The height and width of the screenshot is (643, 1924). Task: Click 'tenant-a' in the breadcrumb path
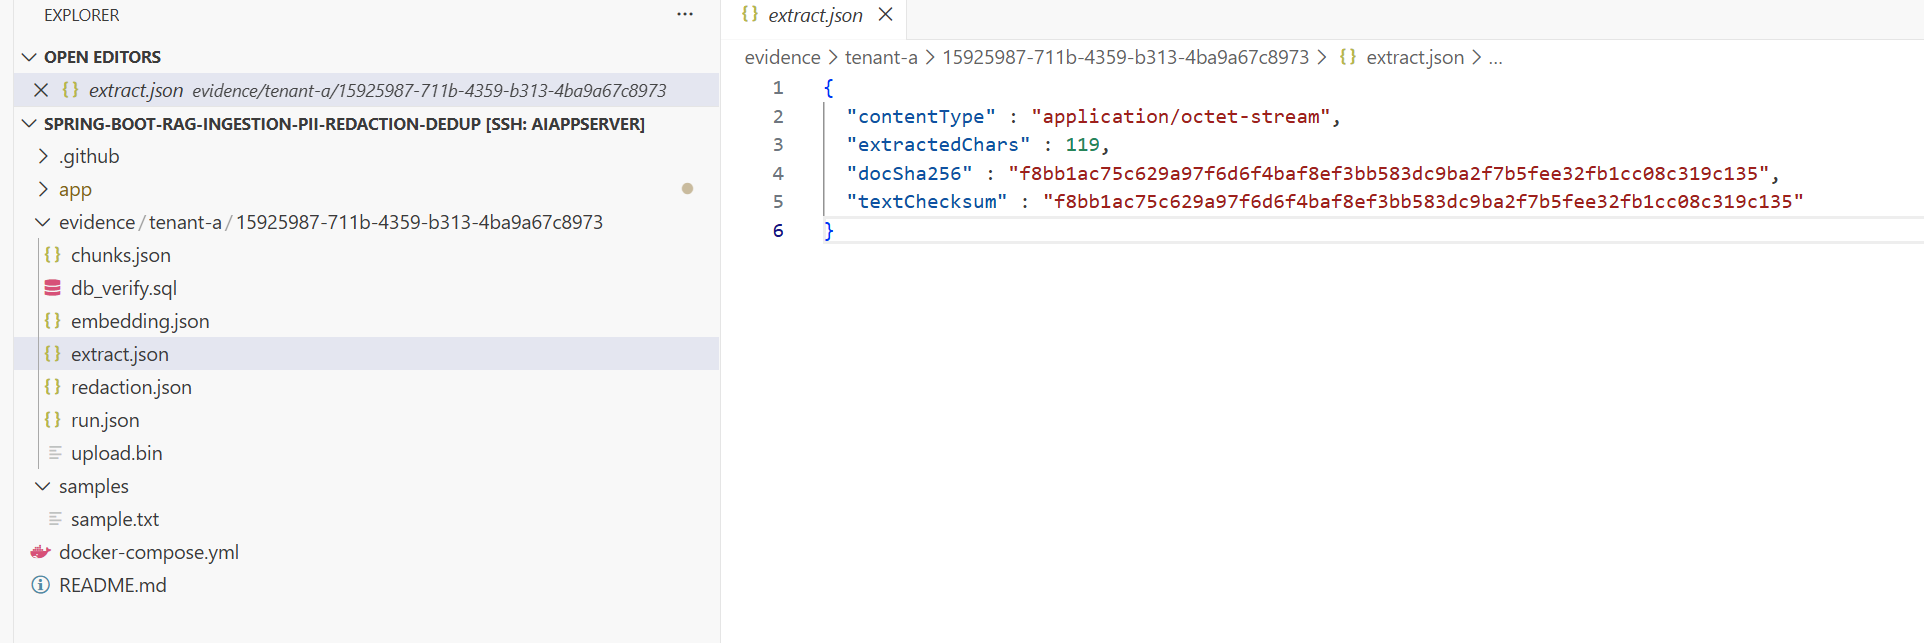tap(881, 57)
